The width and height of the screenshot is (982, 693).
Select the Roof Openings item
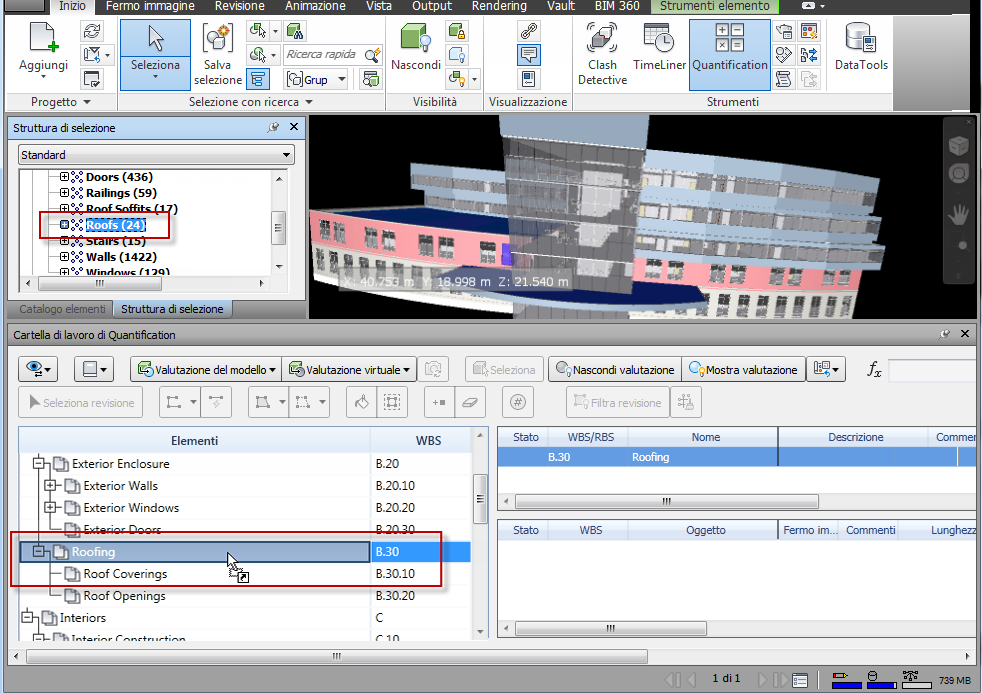tap(124, 595)
